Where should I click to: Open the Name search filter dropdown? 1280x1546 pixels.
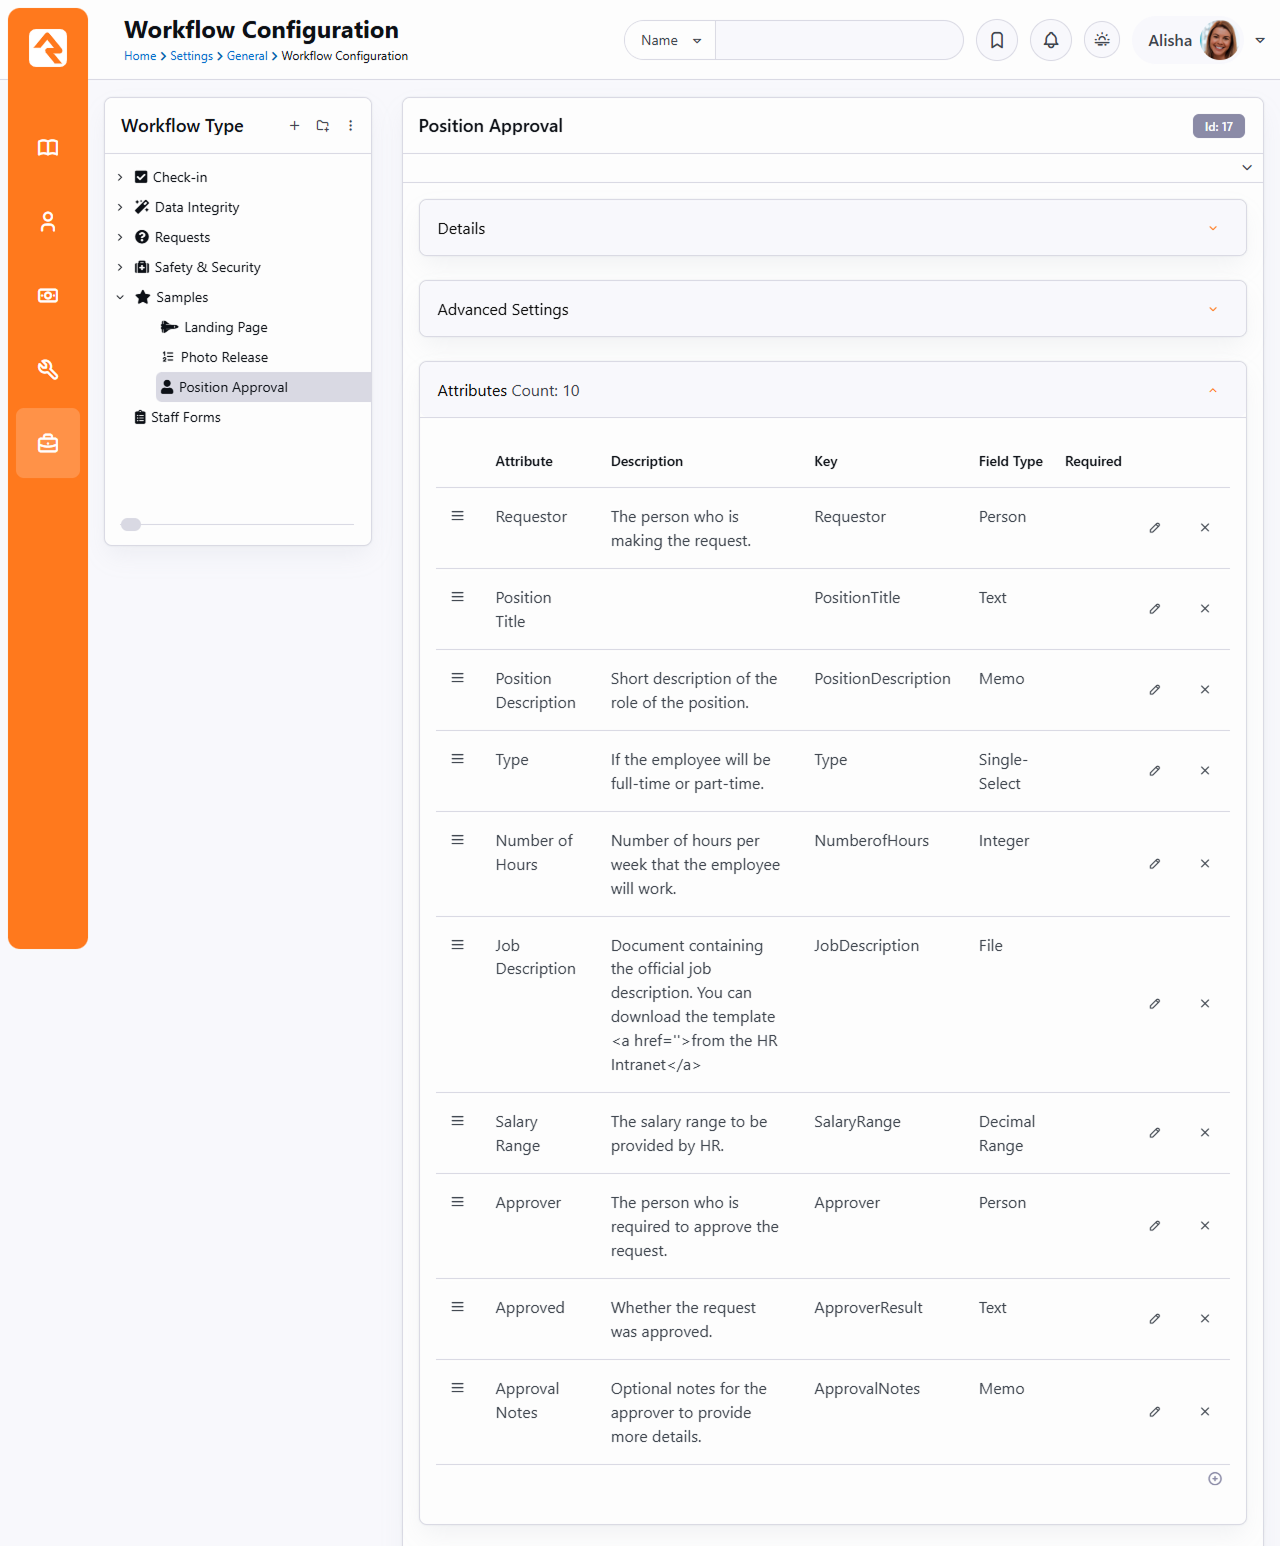pos(670,41)
